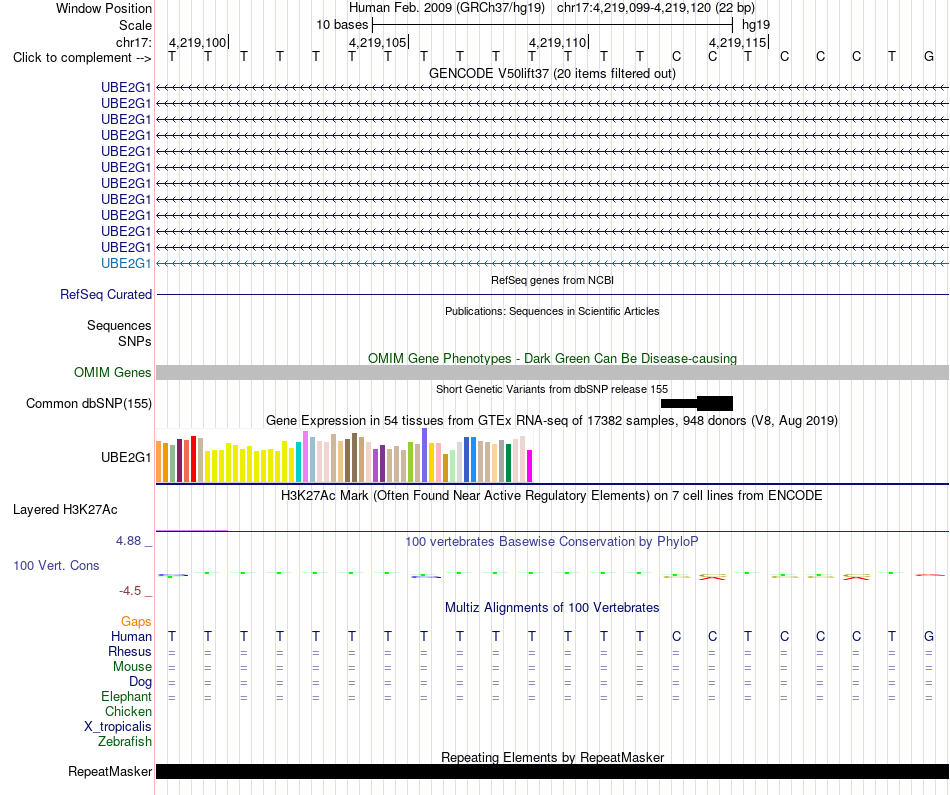Click the 'Rhesus' species label
Screen dimensions: 950x795
point(130,652)
